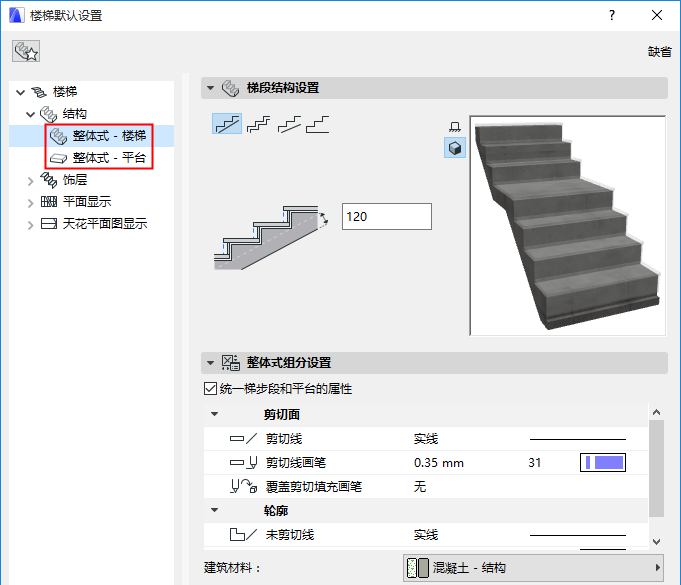This screenshot has height=585, width=681.
Task: Click the properties list scrollbar thumb
Action: click(x=656, y=468)
